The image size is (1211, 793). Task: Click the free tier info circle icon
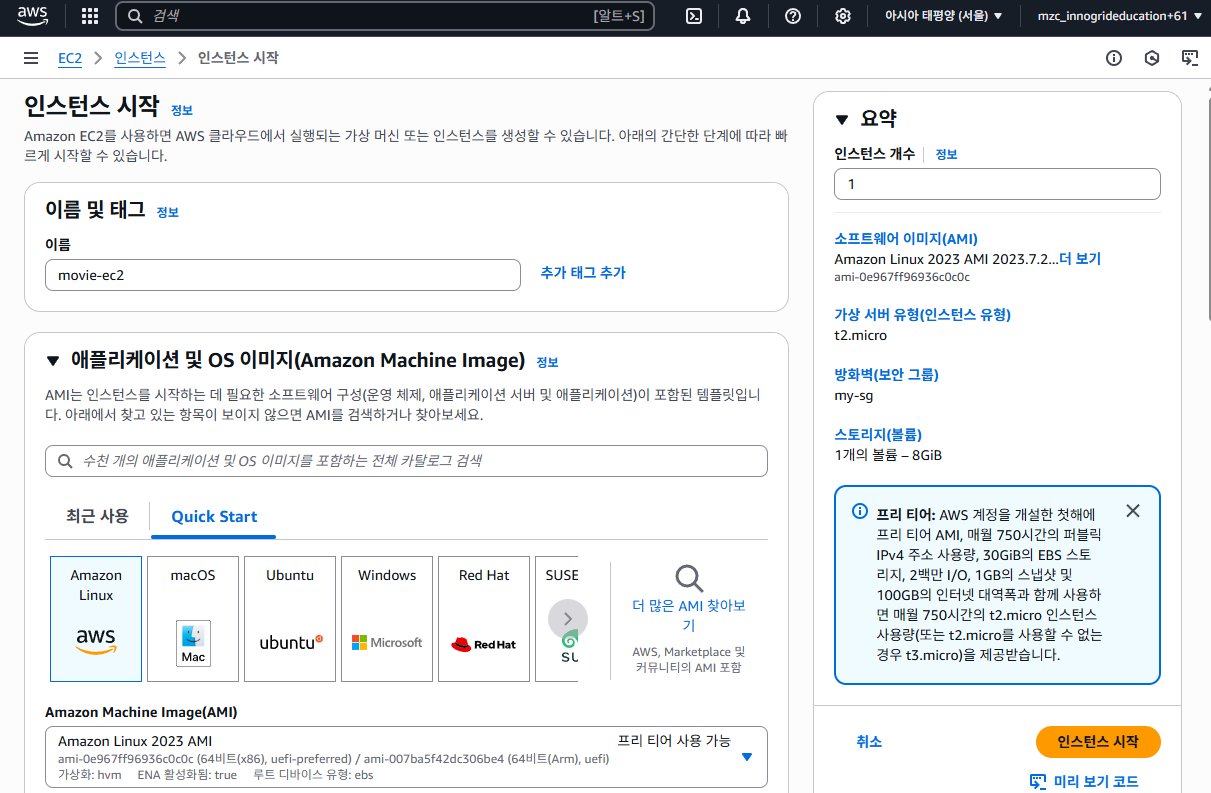pyautogui.click(x=860, y=511)
